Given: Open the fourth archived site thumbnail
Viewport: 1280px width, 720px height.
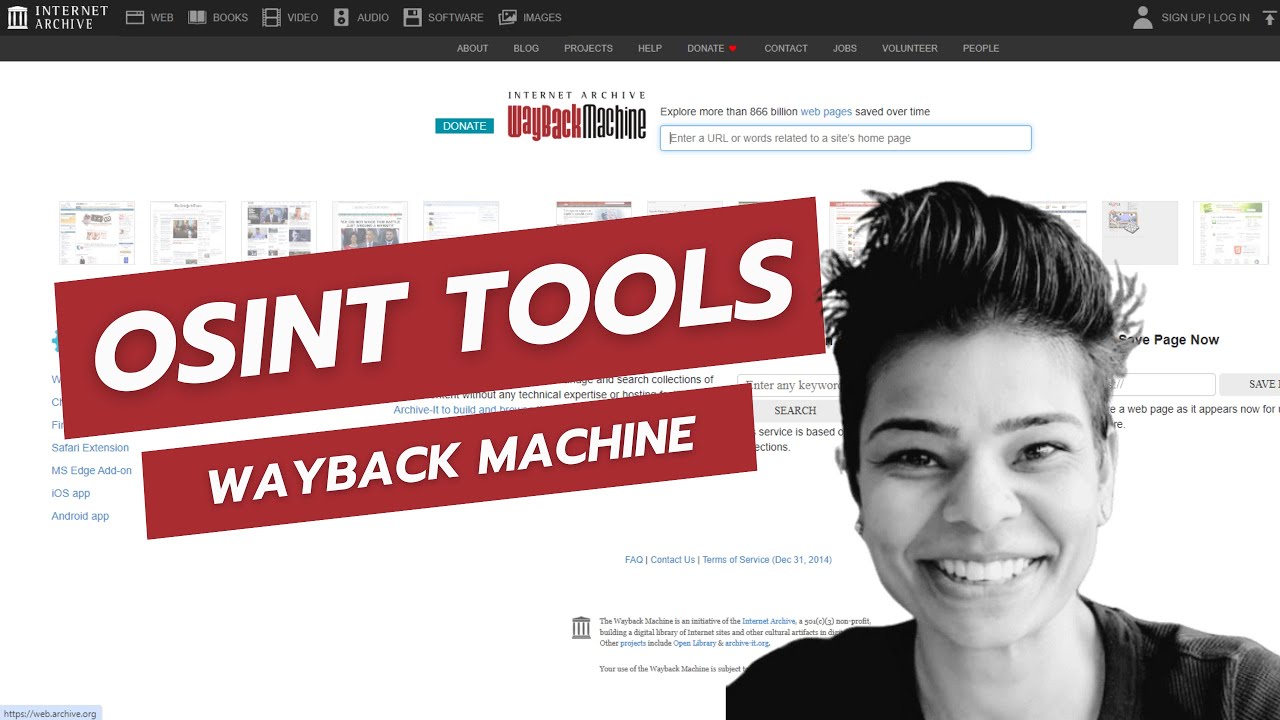Looking at the screenshot, I should point(370,233).
